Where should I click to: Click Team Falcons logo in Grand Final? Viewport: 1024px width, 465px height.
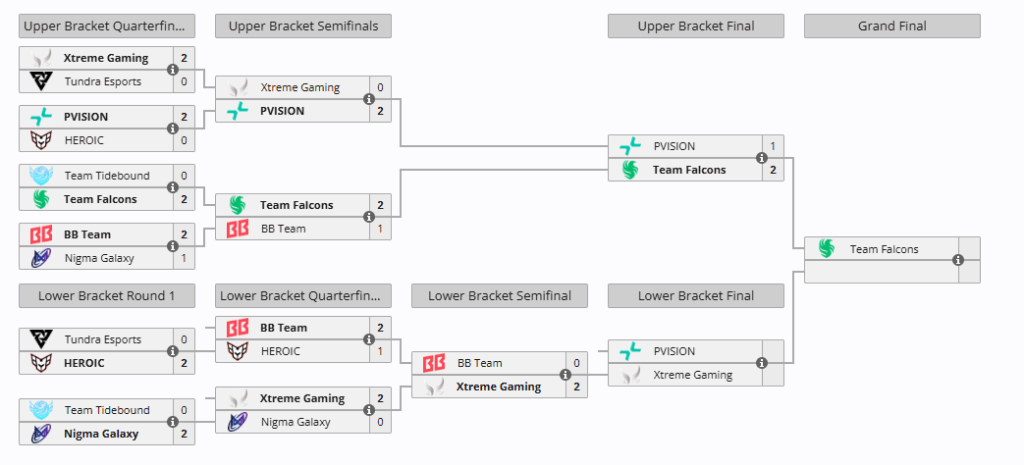pos(826,248)
